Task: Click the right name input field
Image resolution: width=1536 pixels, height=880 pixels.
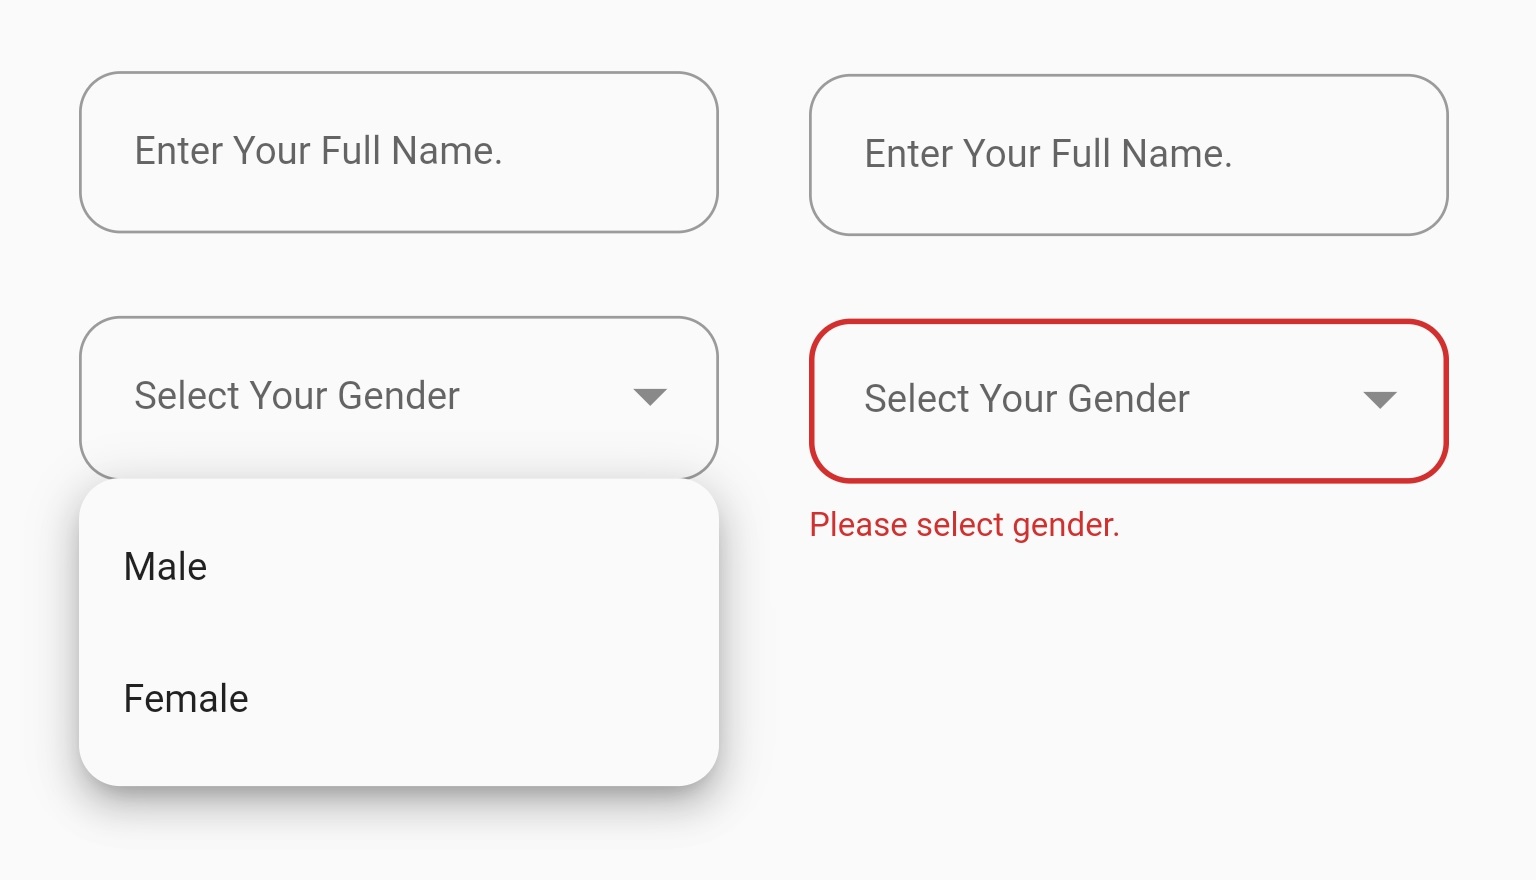Action: [x=1128, y=155]
